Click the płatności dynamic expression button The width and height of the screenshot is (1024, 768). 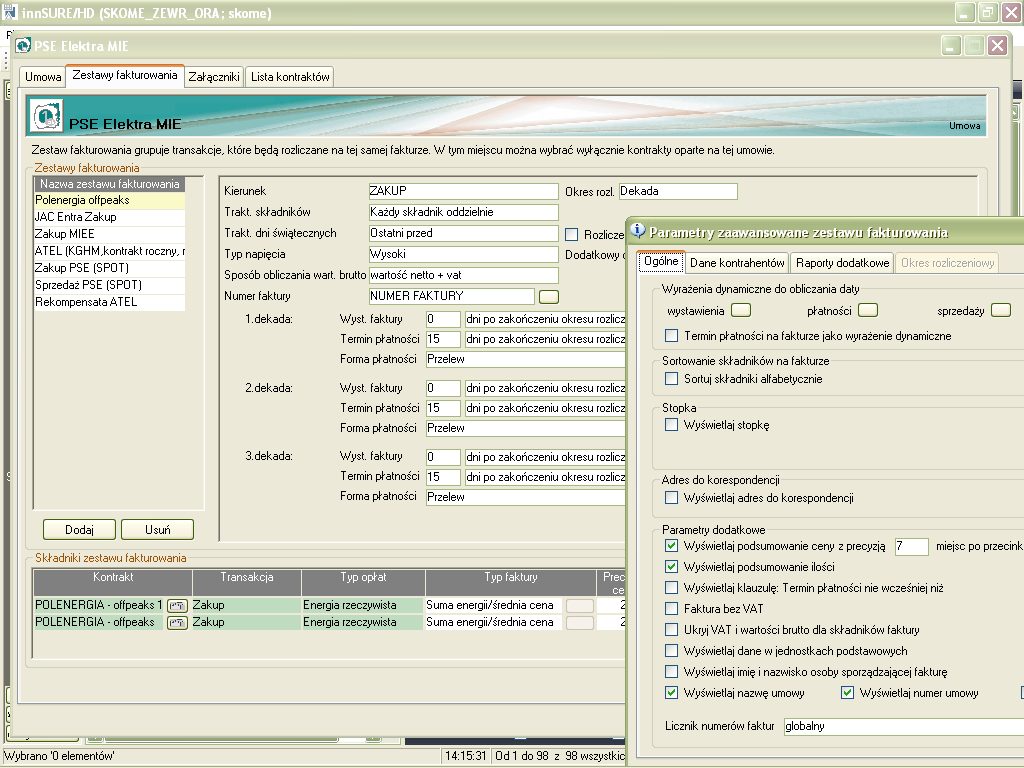867,310
